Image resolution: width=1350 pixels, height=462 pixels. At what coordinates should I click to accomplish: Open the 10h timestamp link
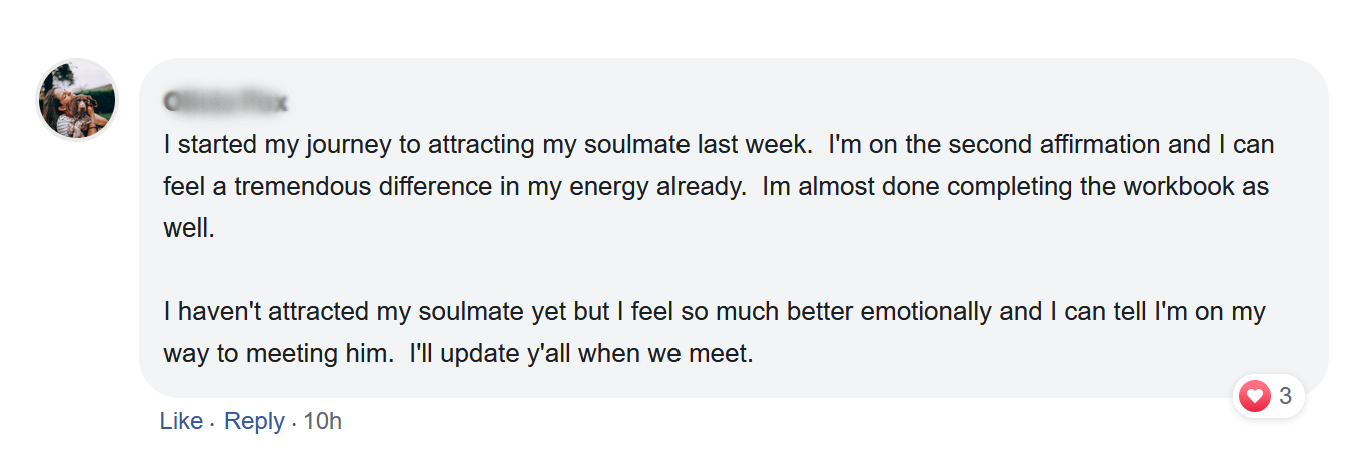[x=322, y=422]
